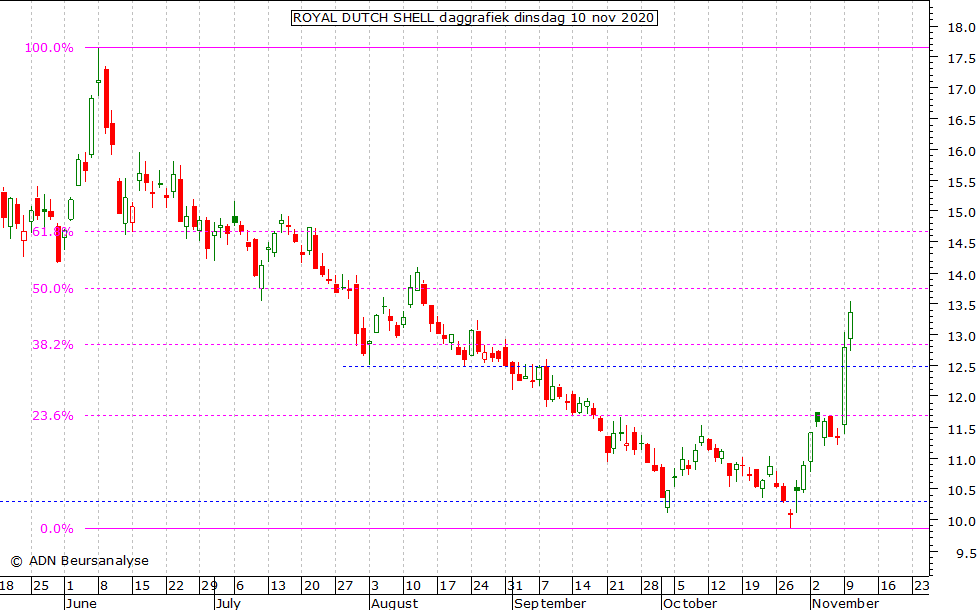This screenshot has height=610, width=980.
Task: Click the September month label
Action: (550, 603)
